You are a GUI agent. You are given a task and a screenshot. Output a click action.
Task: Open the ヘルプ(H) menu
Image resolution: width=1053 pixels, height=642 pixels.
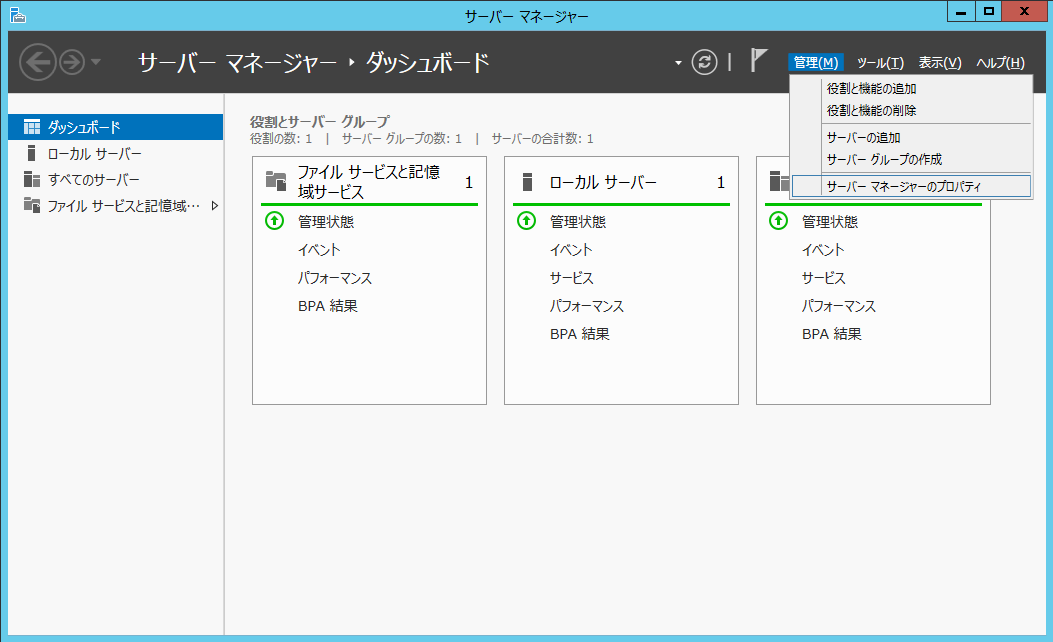pyautogui.click(x=1000, y=63)
